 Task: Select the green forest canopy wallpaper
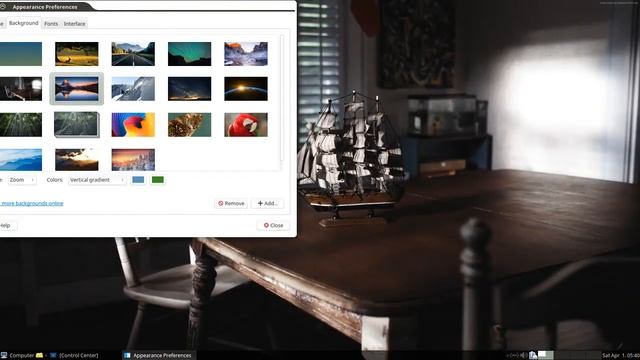pos(20,124)
